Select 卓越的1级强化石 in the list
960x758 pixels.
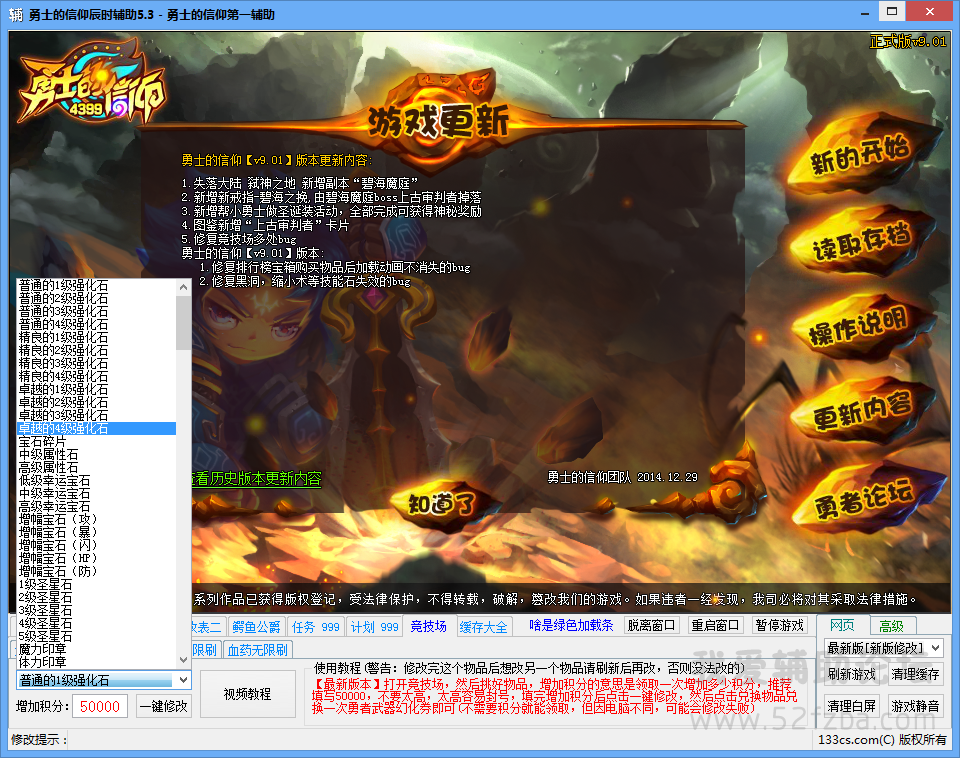tap(96, 389)
